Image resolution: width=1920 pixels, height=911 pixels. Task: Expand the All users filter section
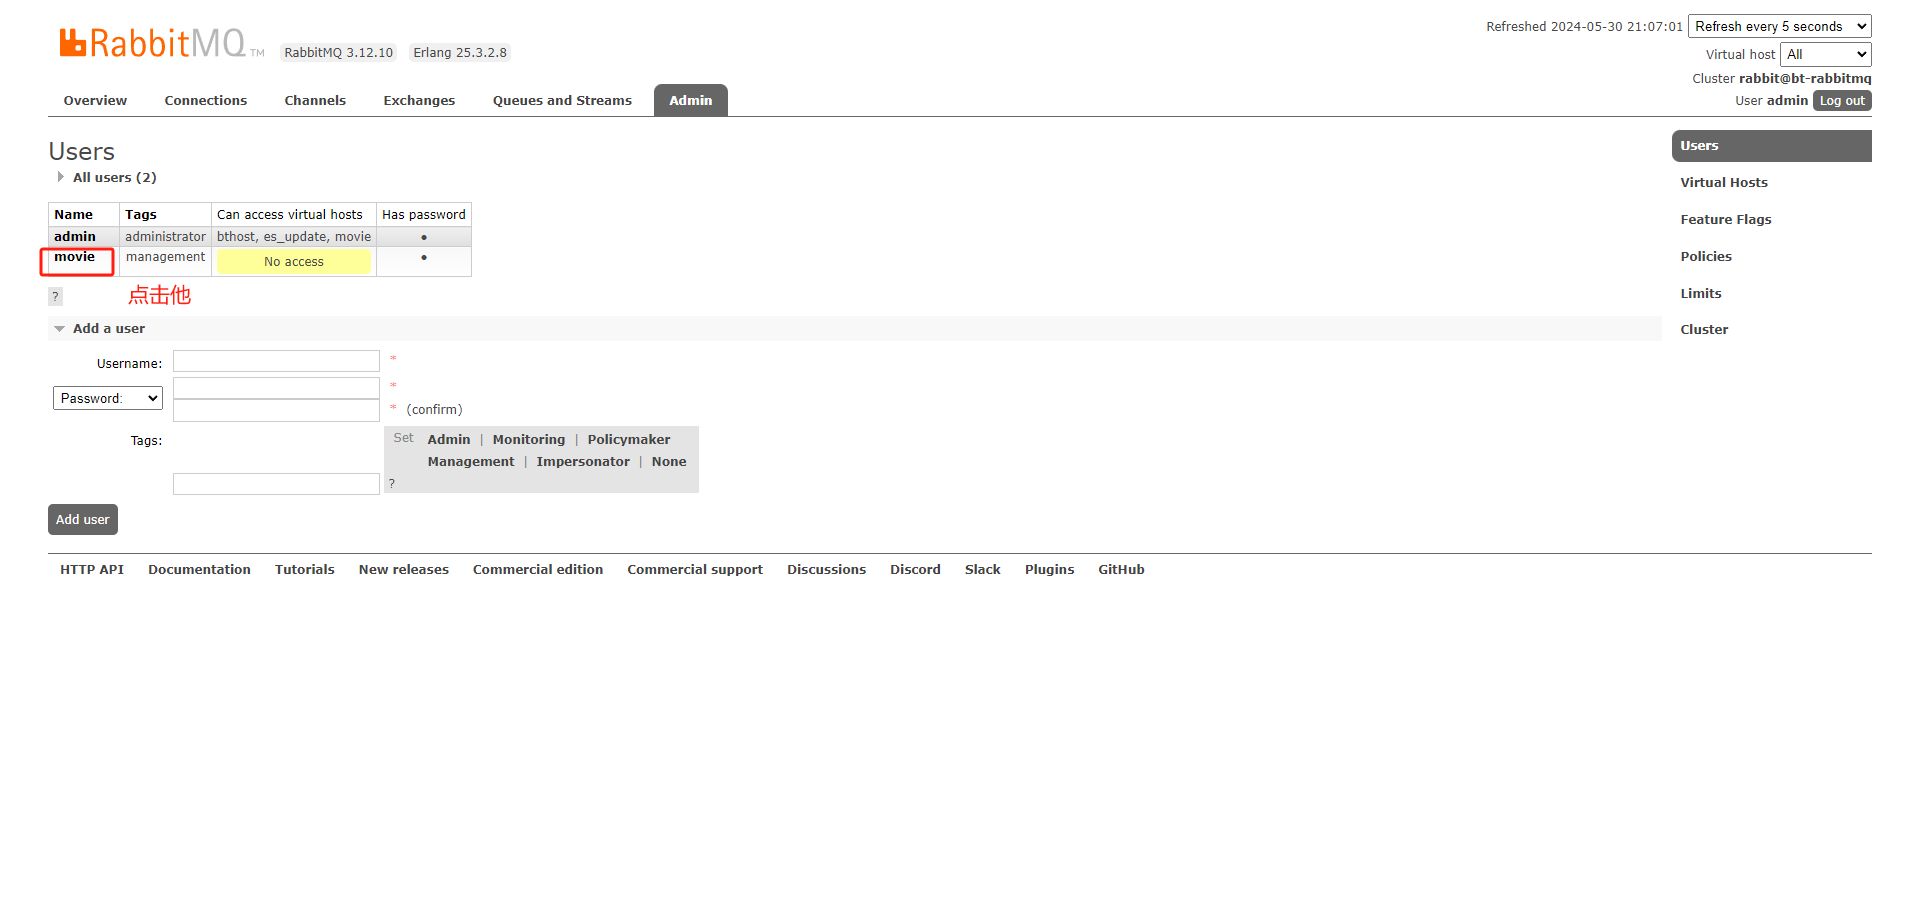pyautogui.click(x=113, y=177)
